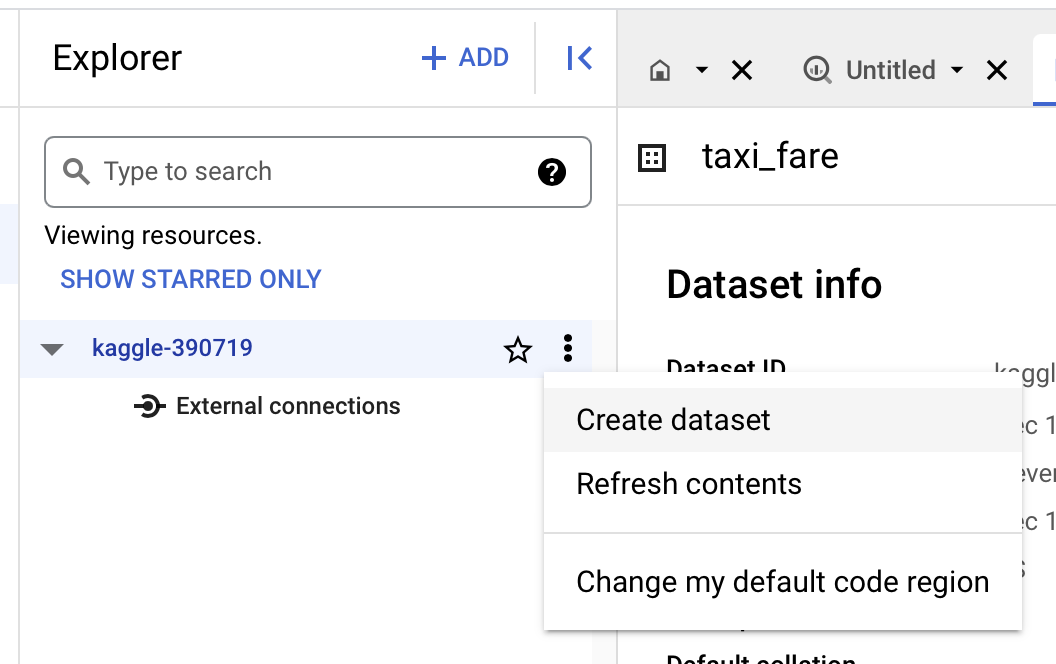This screenshot has height=664, width=1056.
Task: Collapse the Explorer panel
Action: 578,58
